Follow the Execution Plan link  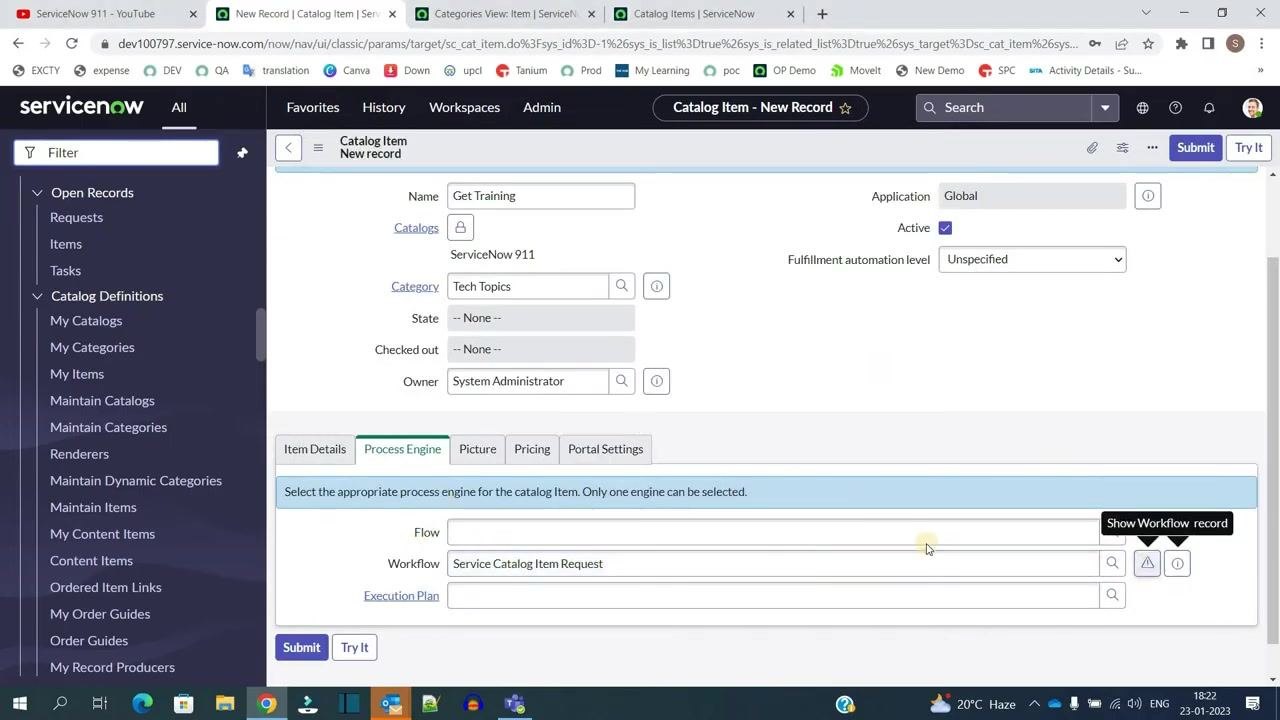tap(401, 596)
